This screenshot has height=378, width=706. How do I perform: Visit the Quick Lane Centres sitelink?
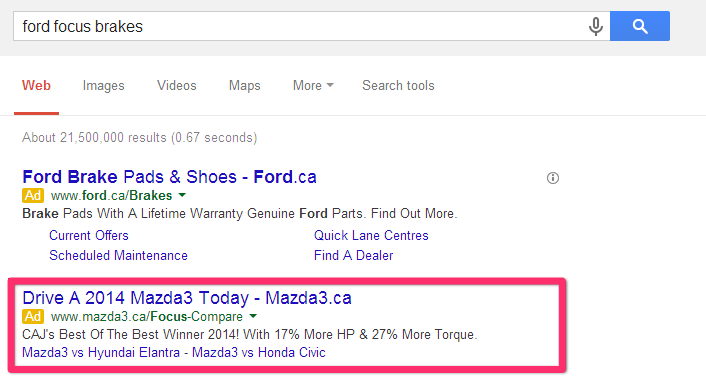371,235
